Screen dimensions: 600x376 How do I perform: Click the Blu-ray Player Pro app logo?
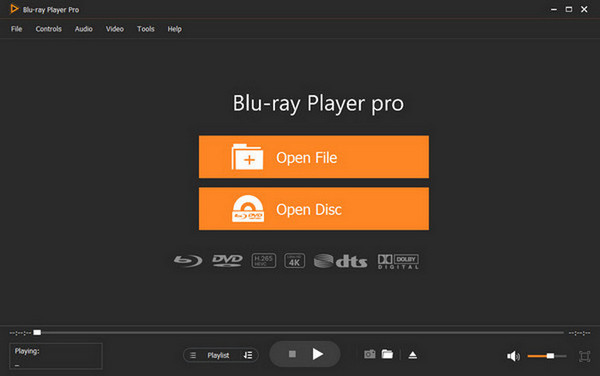click(x=14, y=9)
